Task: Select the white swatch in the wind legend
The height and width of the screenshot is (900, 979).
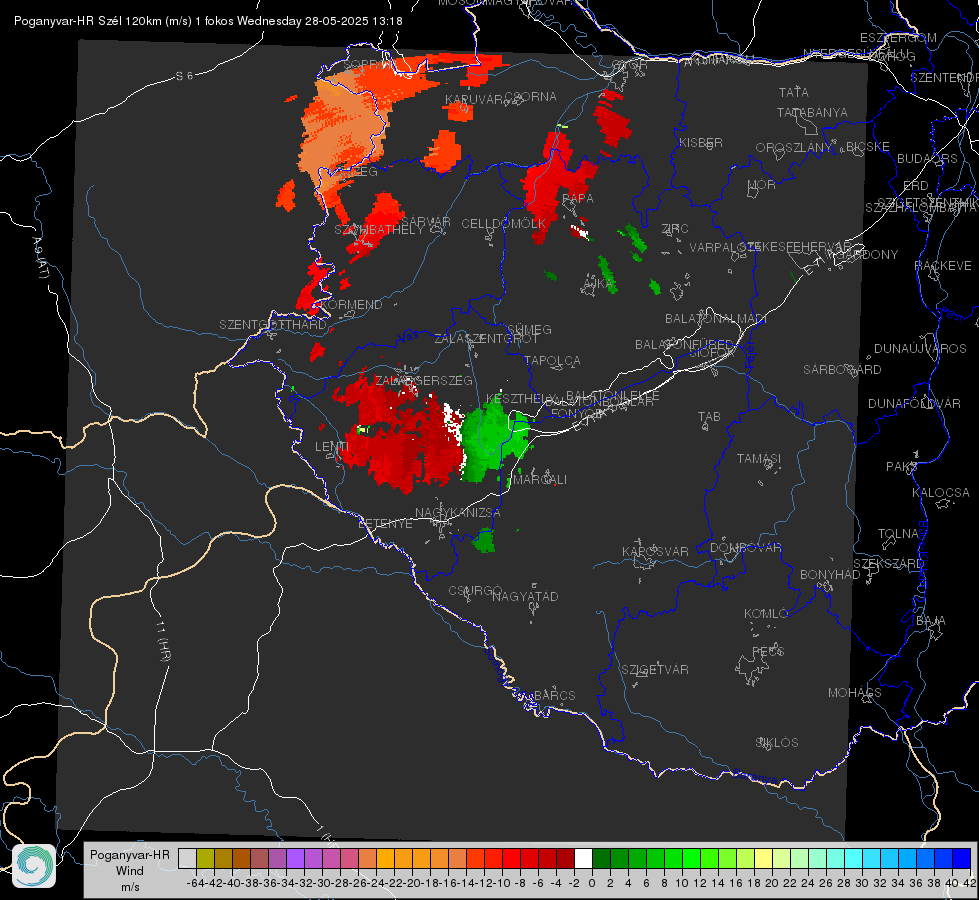Action: 583,858
